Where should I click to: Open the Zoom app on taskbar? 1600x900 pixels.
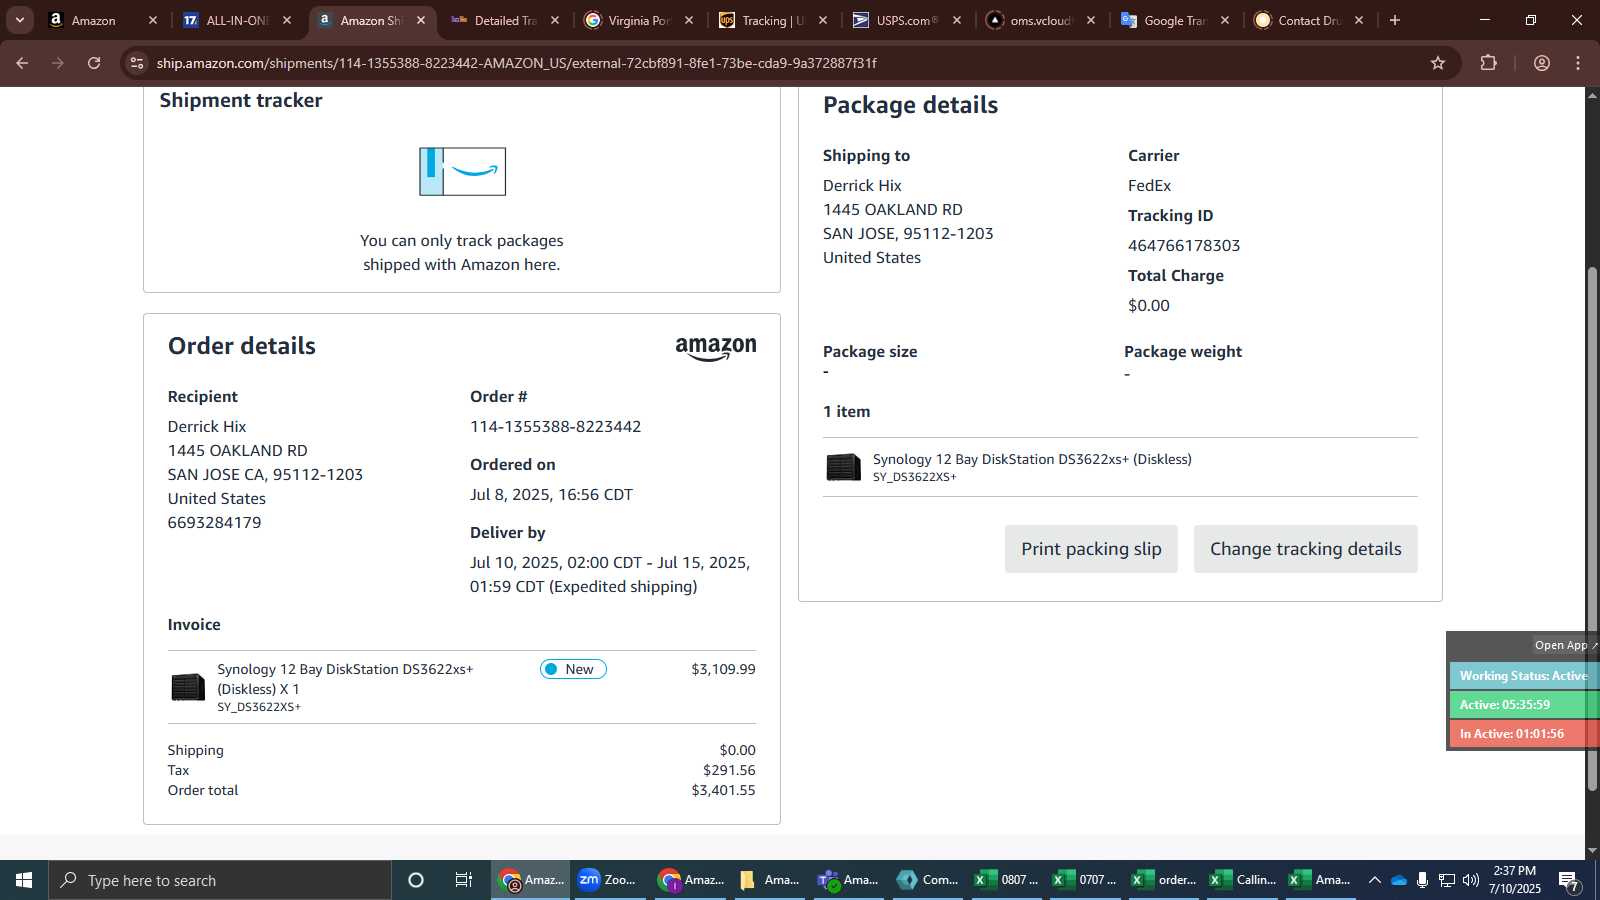pyautogui.click(x=609, y=880)
